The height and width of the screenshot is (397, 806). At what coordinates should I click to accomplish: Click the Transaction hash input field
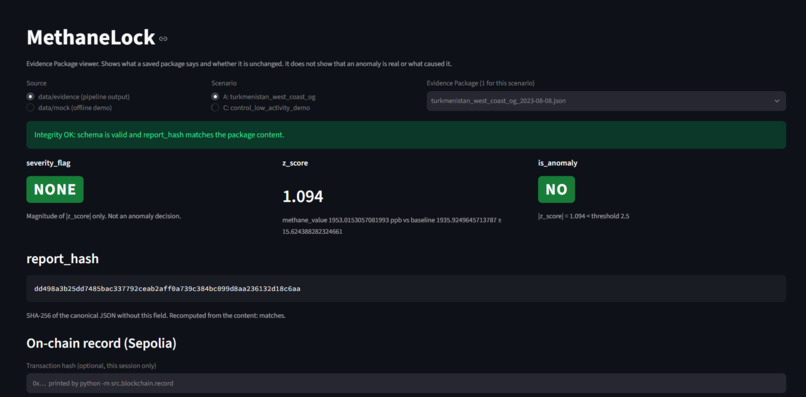pyautogui.click(x=406, y=383)
